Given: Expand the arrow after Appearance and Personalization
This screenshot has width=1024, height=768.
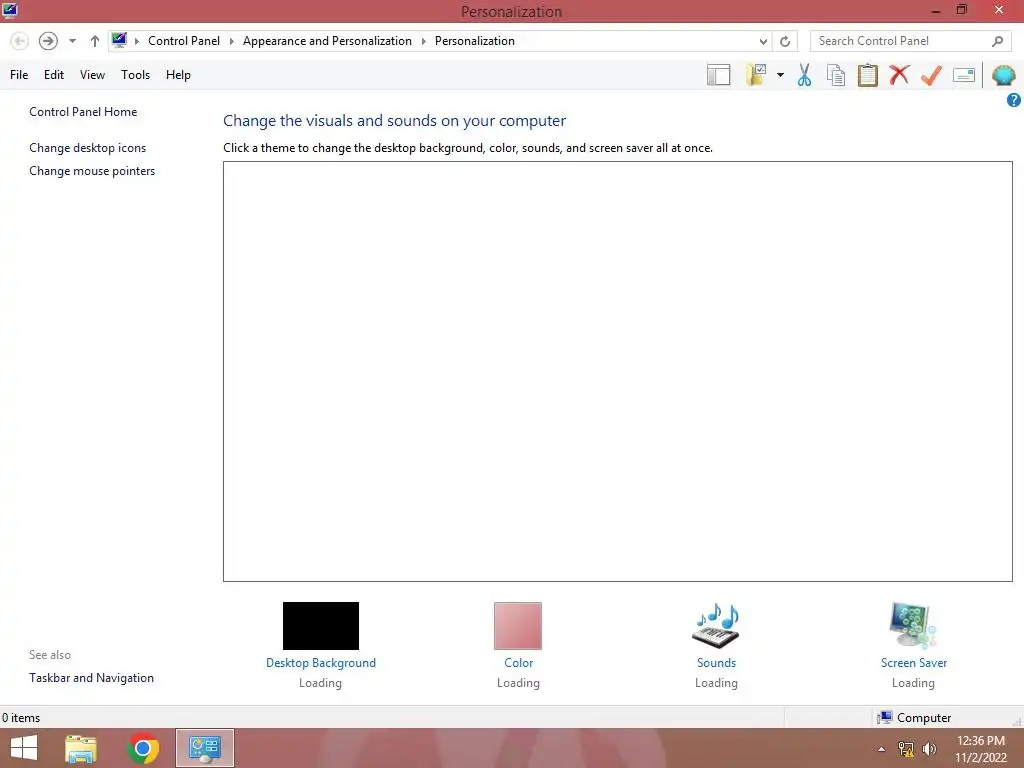Looking at the screenshot, I should tap(423, 41).
